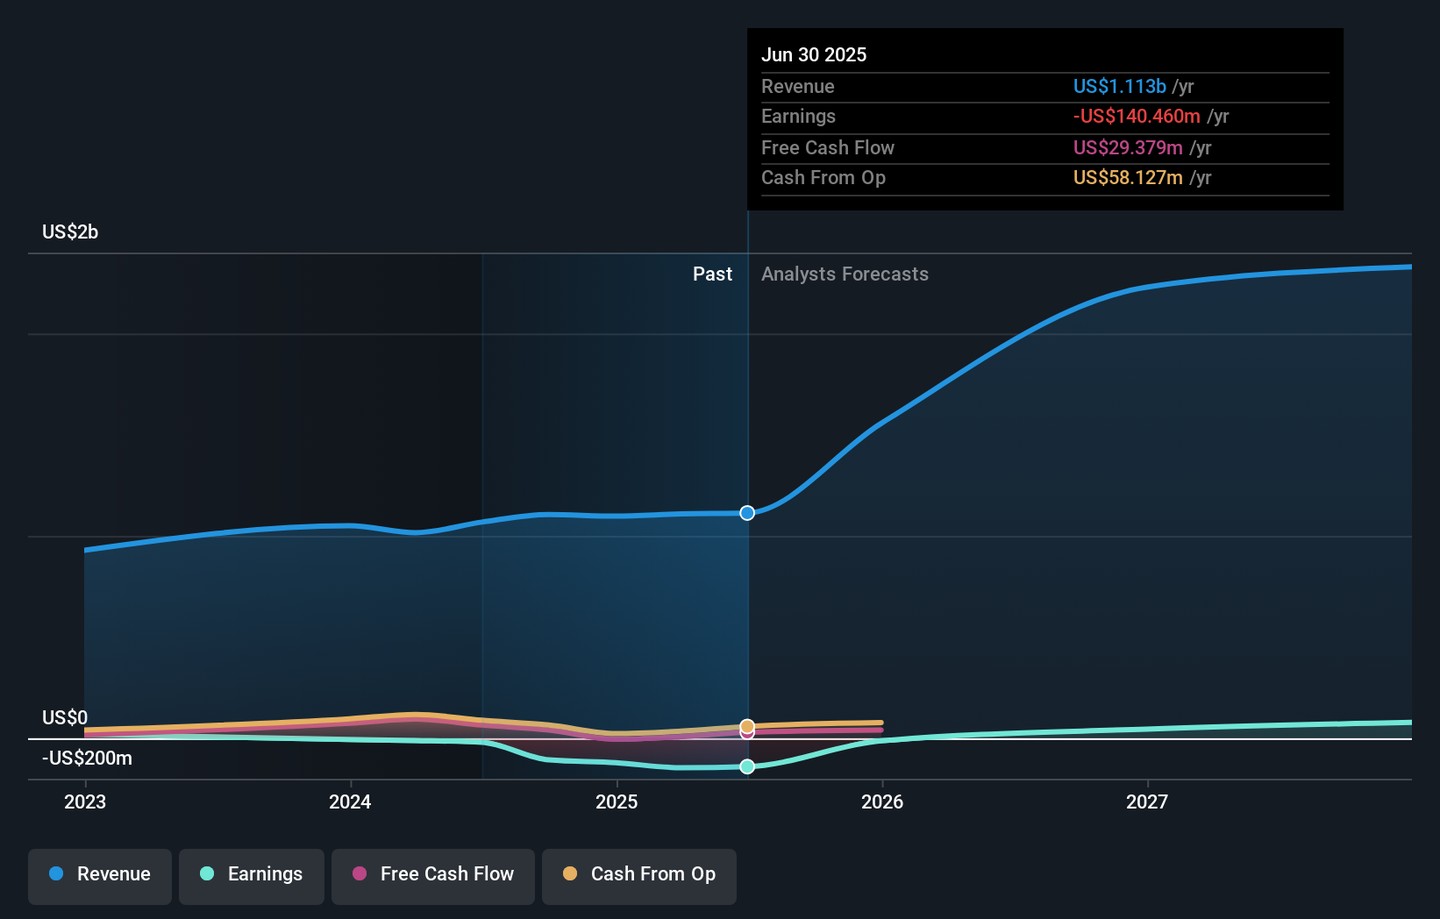Click the 2024 x-axis label

[350, 802]
